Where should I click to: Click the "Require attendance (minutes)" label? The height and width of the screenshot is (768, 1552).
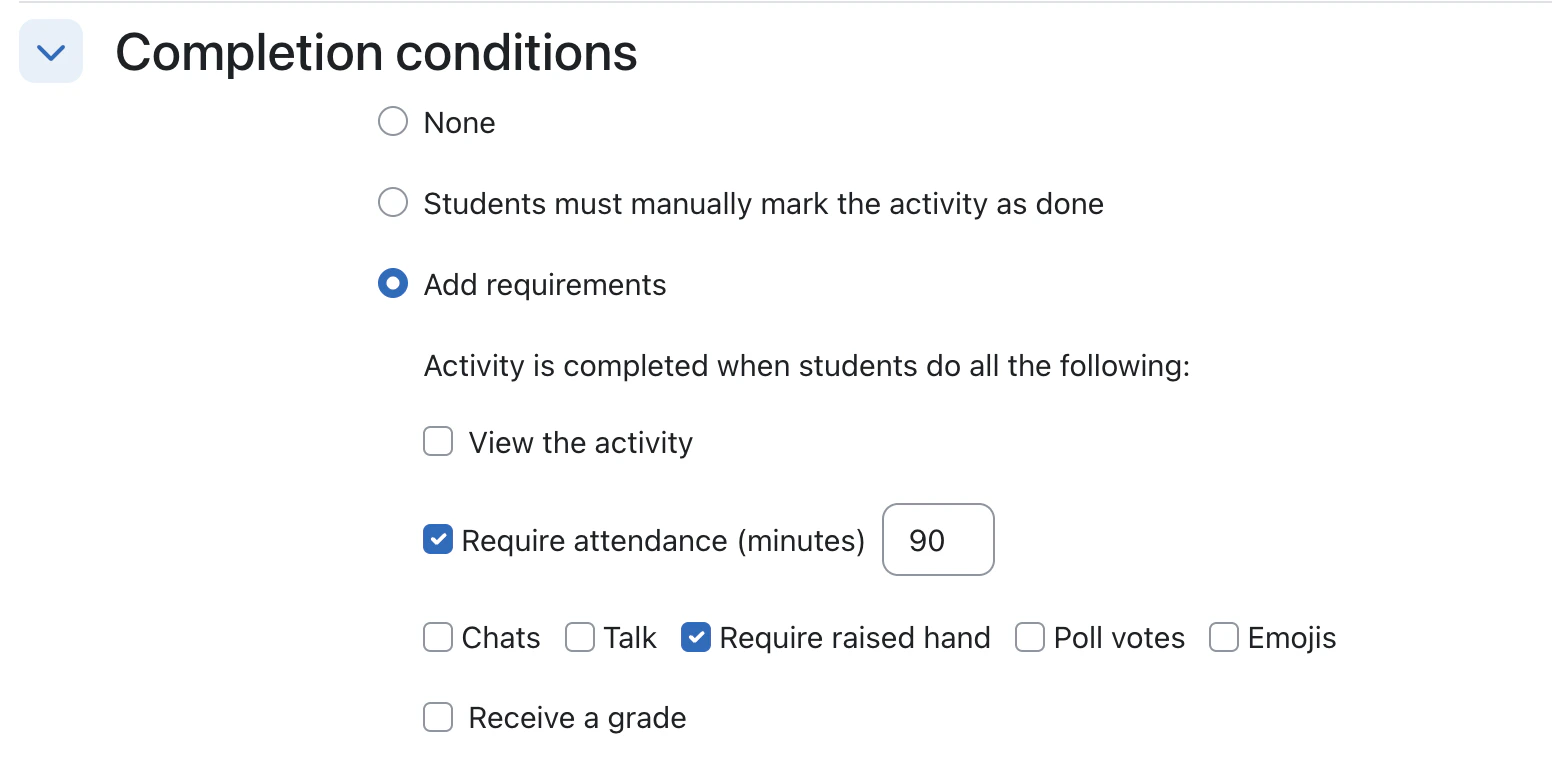(663, 540)
